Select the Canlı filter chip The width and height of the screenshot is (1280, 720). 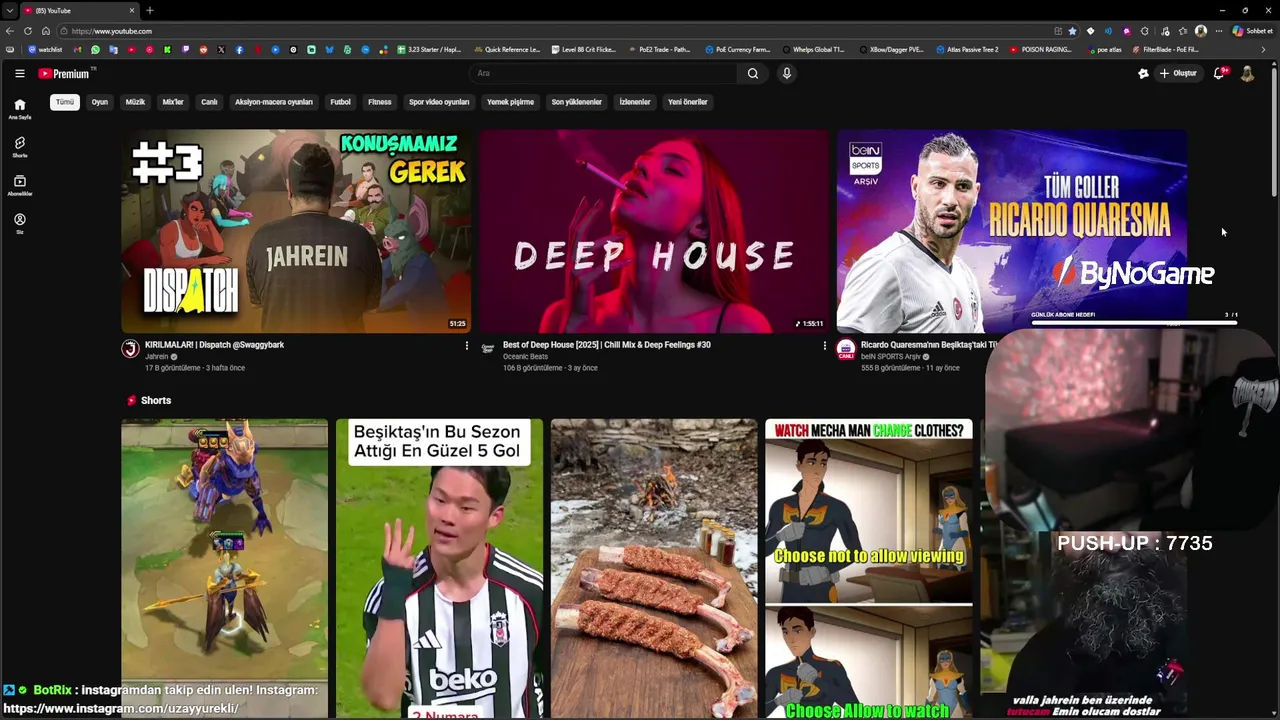click(x=209, y=102)
